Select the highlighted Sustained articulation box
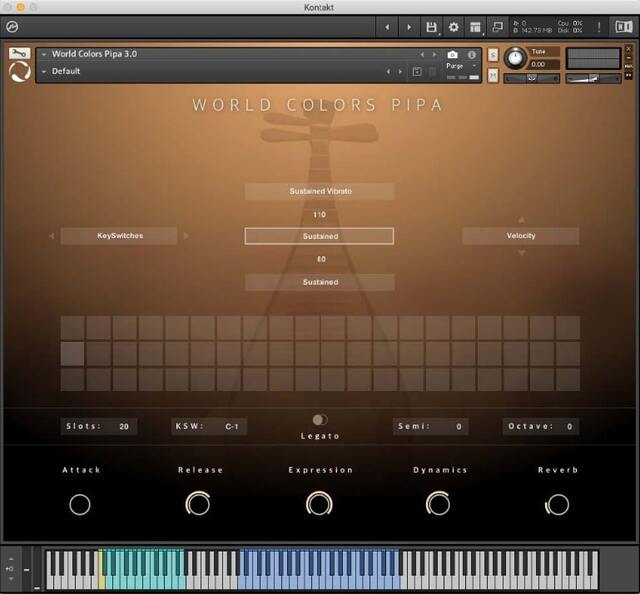The image size is (640, 594). point(319,236)
